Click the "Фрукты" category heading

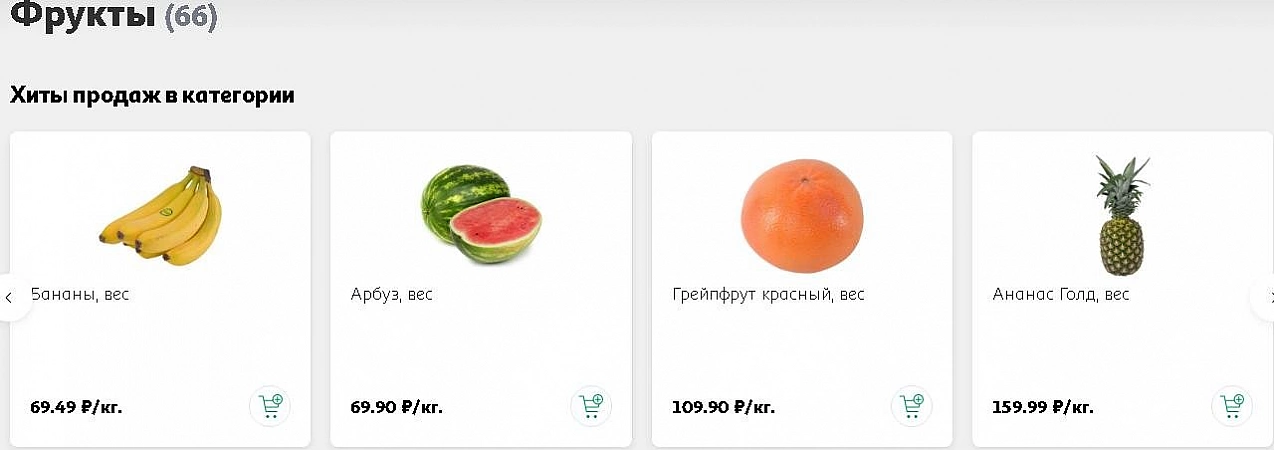coord(82,15)
